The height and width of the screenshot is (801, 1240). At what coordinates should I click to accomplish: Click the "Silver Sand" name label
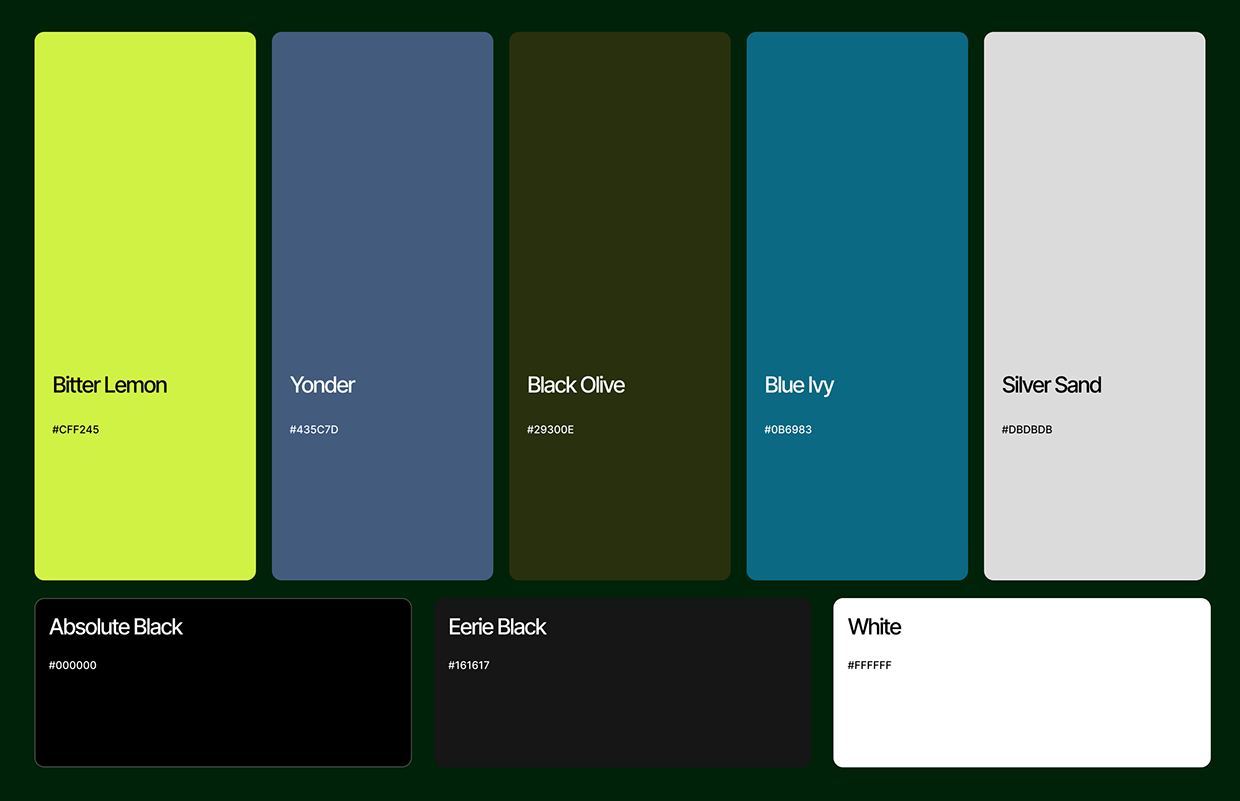click(x=1051, y=385)
